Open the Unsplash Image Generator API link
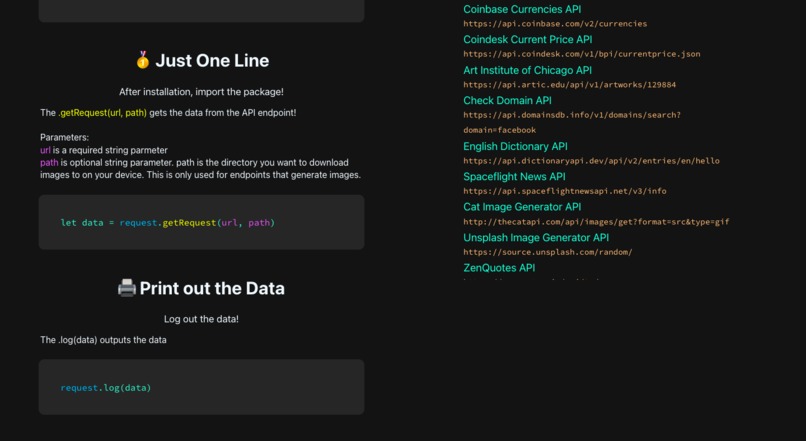The width and height of the screenshot is (806, 441). pyautogui.click(x=536, y=237)
